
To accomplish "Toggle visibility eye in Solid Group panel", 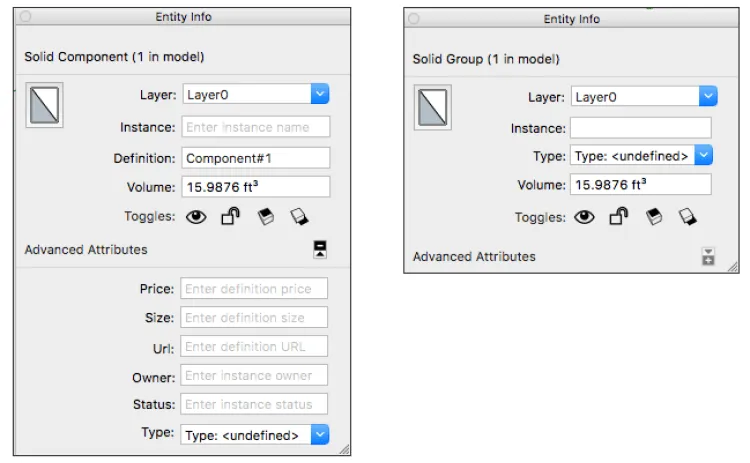I will [x=584, y=218].
